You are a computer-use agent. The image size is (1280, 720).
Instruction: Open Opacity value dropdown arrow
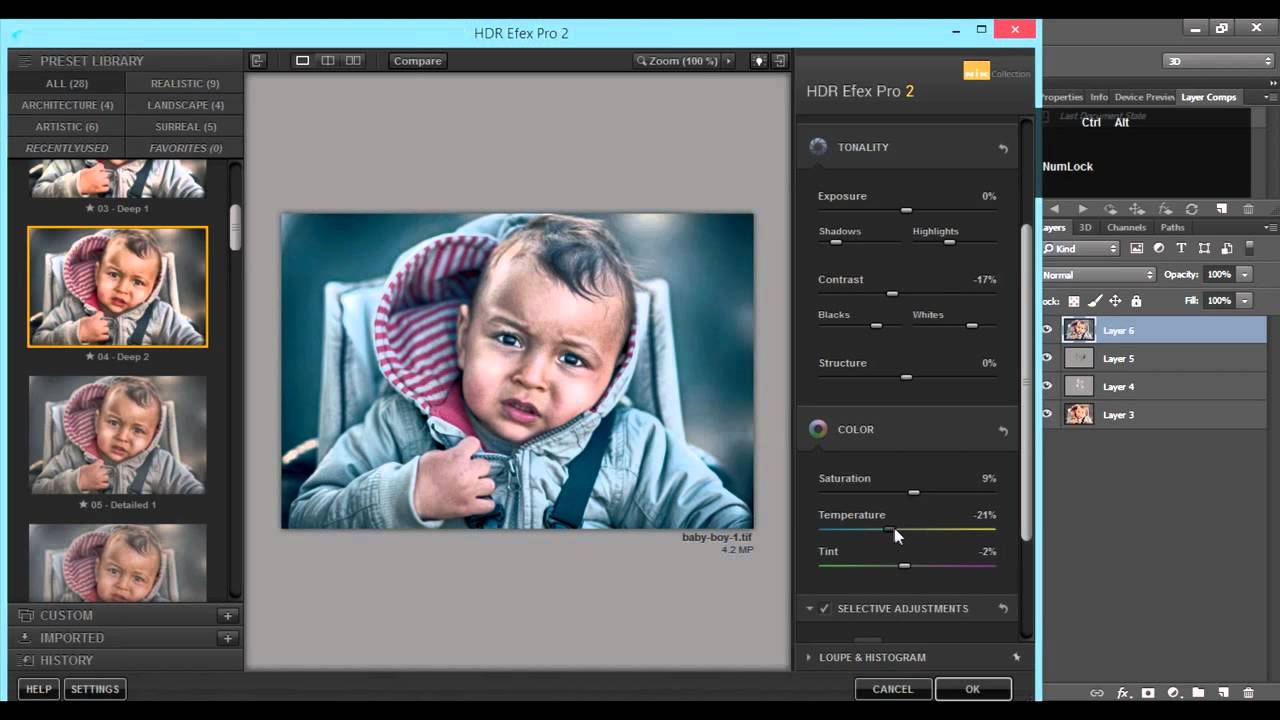(1244, 274)
